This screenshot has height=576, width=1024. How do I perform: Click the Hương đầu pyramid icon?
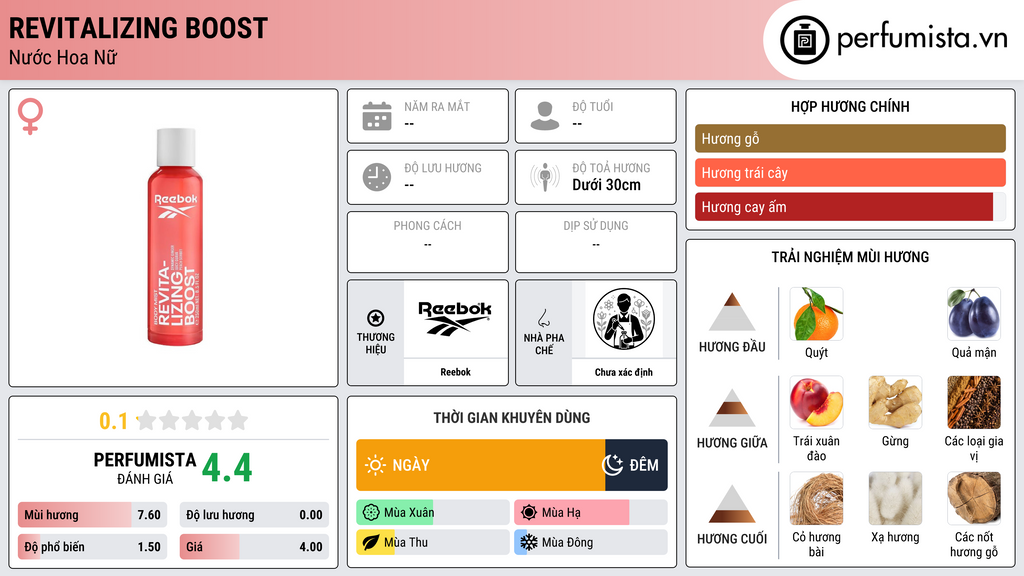[x=732, y=312]
